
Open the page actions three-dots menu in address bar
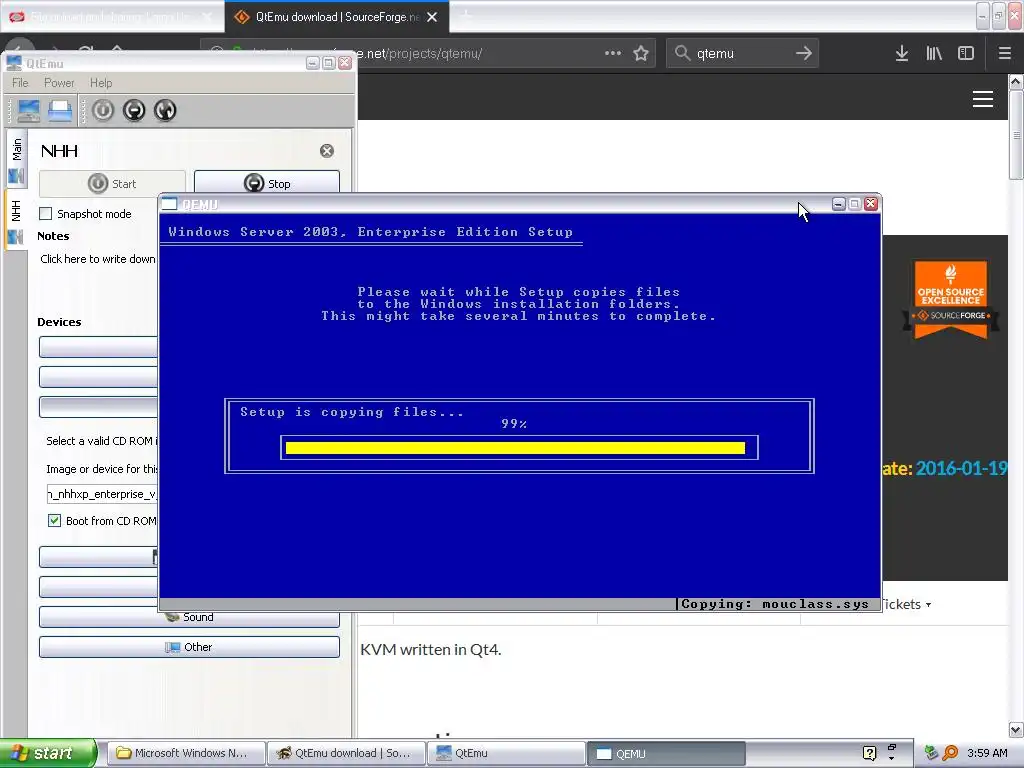pyautogui.click(x=613, y=53)
